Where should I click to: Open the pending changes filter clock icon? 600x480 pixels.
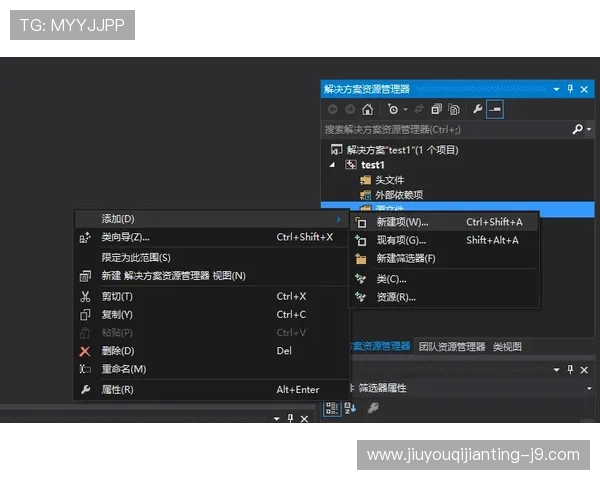[x=393, y=109]
